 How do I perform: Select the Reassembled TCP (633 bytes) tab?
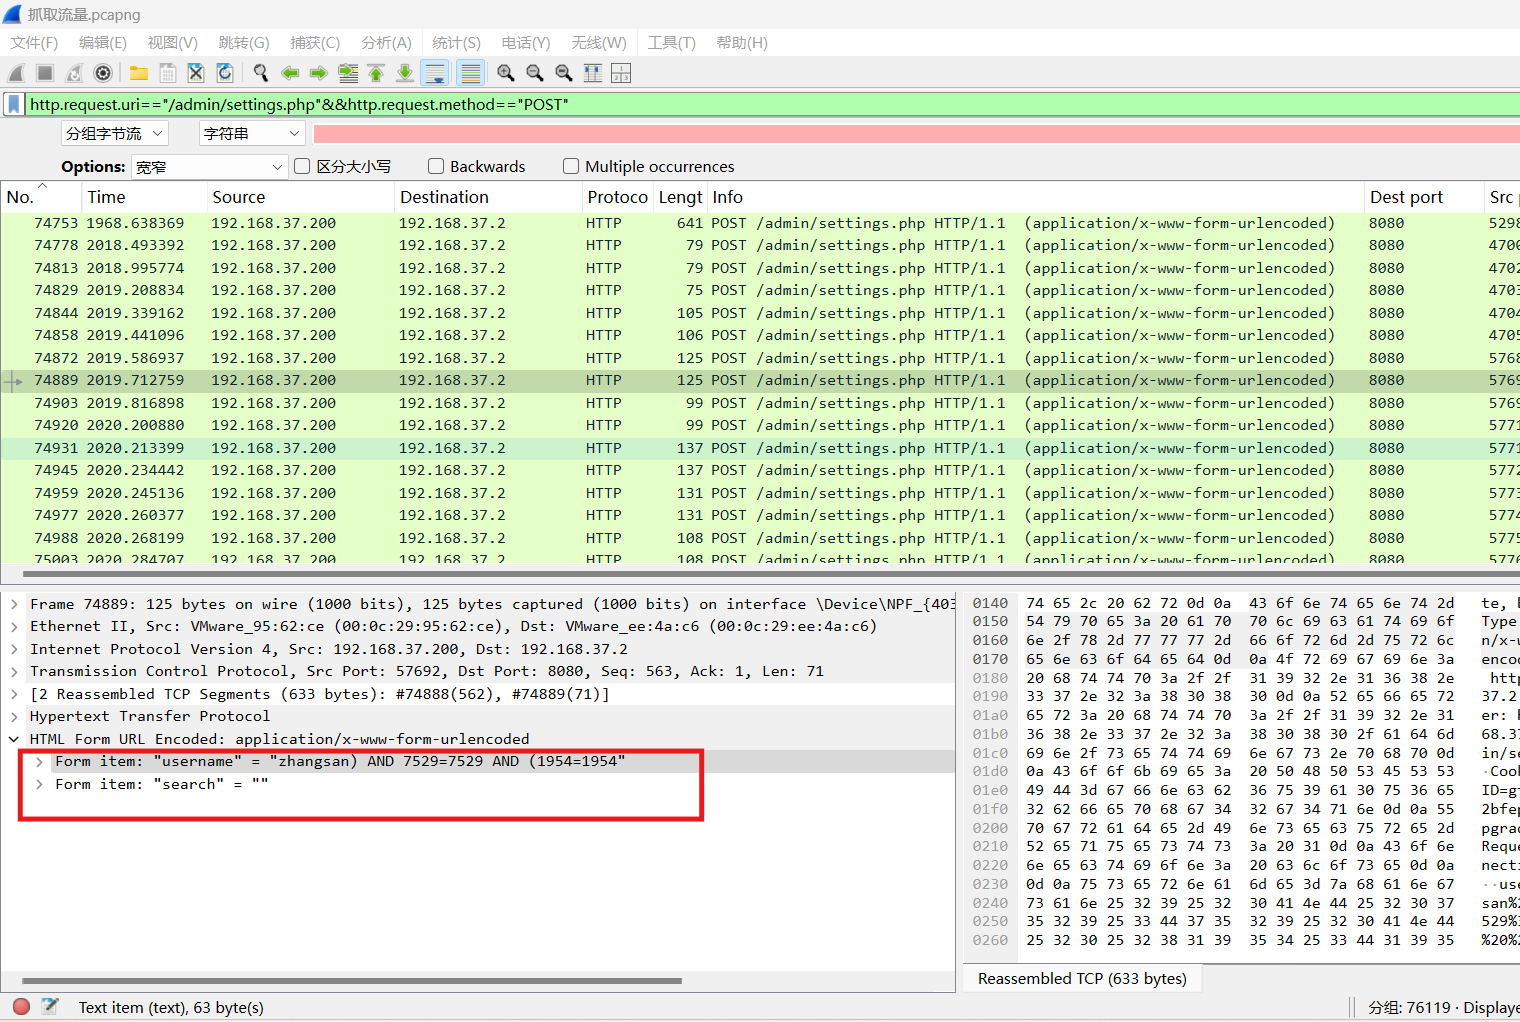[1082, 979]
